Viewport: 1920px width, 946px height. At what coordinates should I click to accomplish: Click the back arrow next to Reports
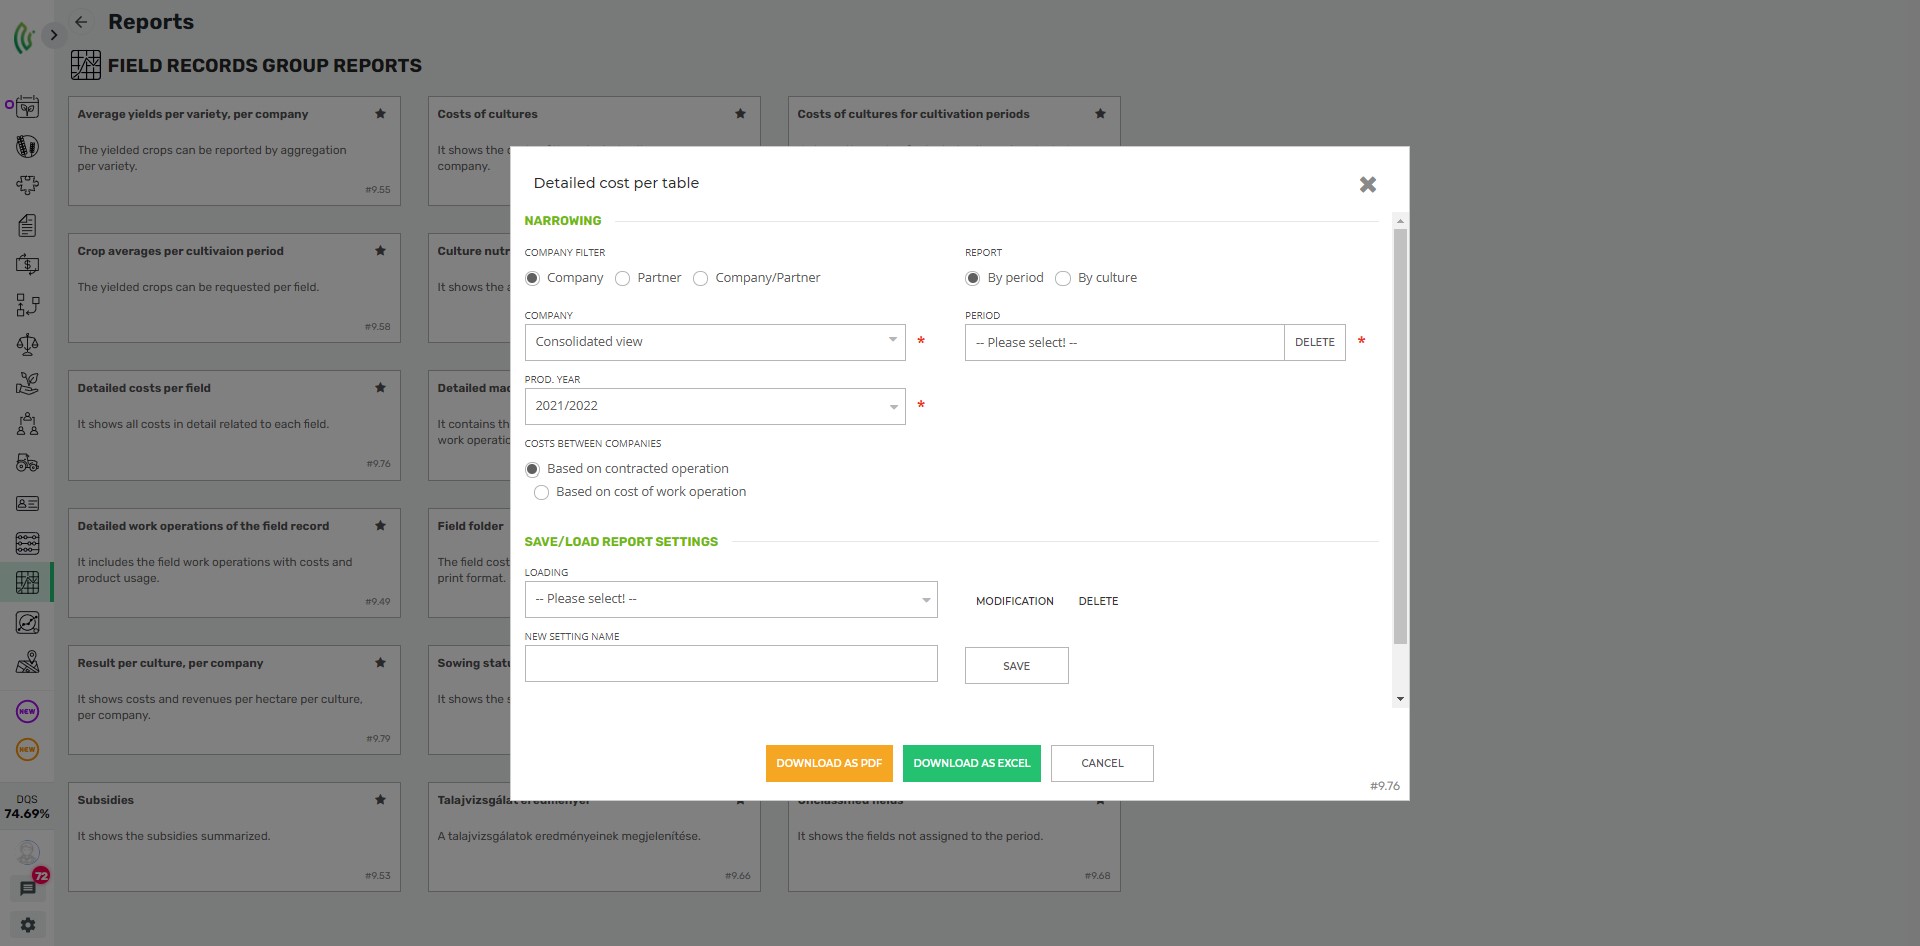[x=81, y=22]
